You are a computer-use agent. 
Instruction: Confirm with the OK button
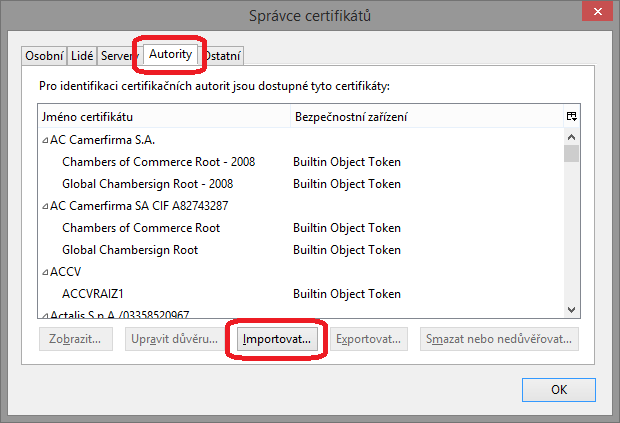(x=559, y=390)
